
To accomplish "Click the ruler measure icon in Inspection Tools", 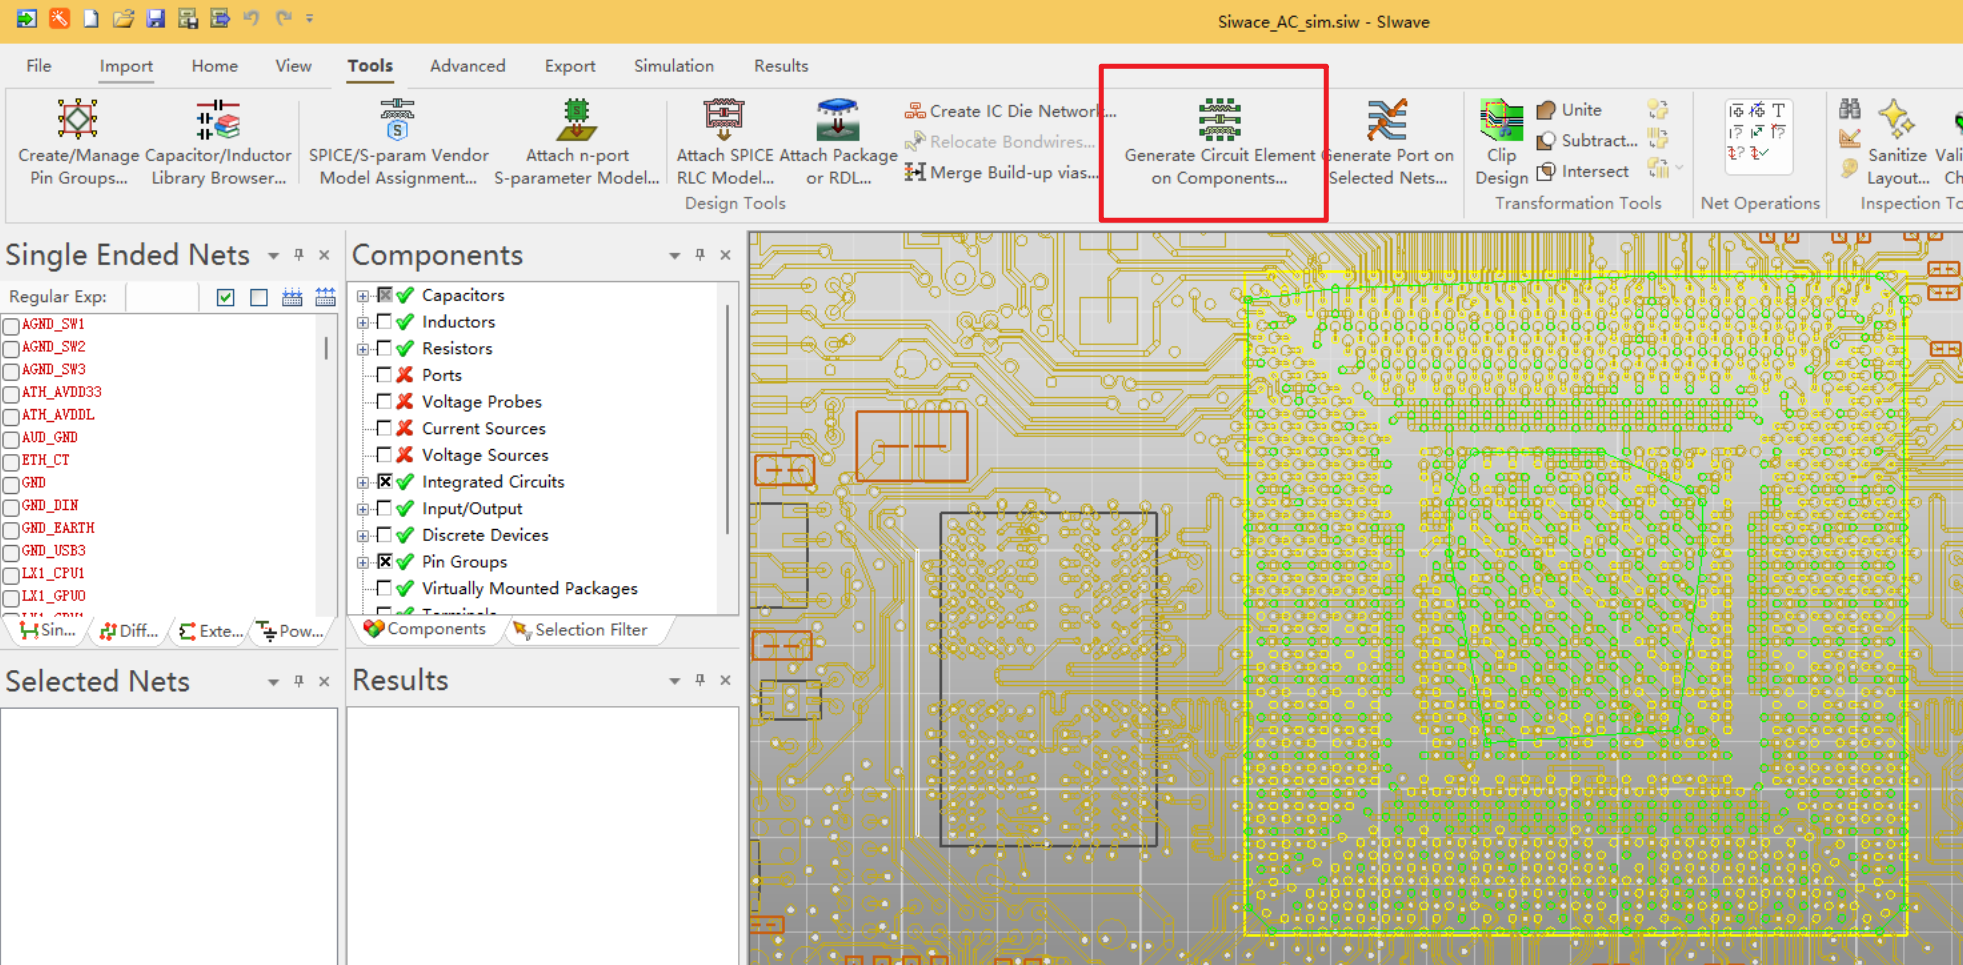I will coord(1850,139).
